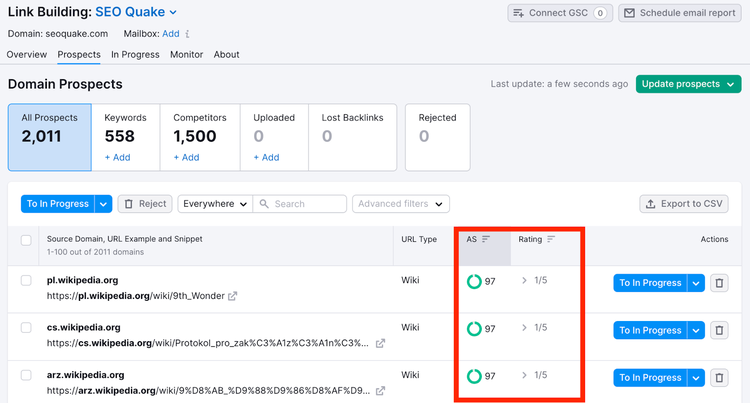Screen dimensions: 750x403
Task: Select the All Prospects card
Action: click(50, 137)
